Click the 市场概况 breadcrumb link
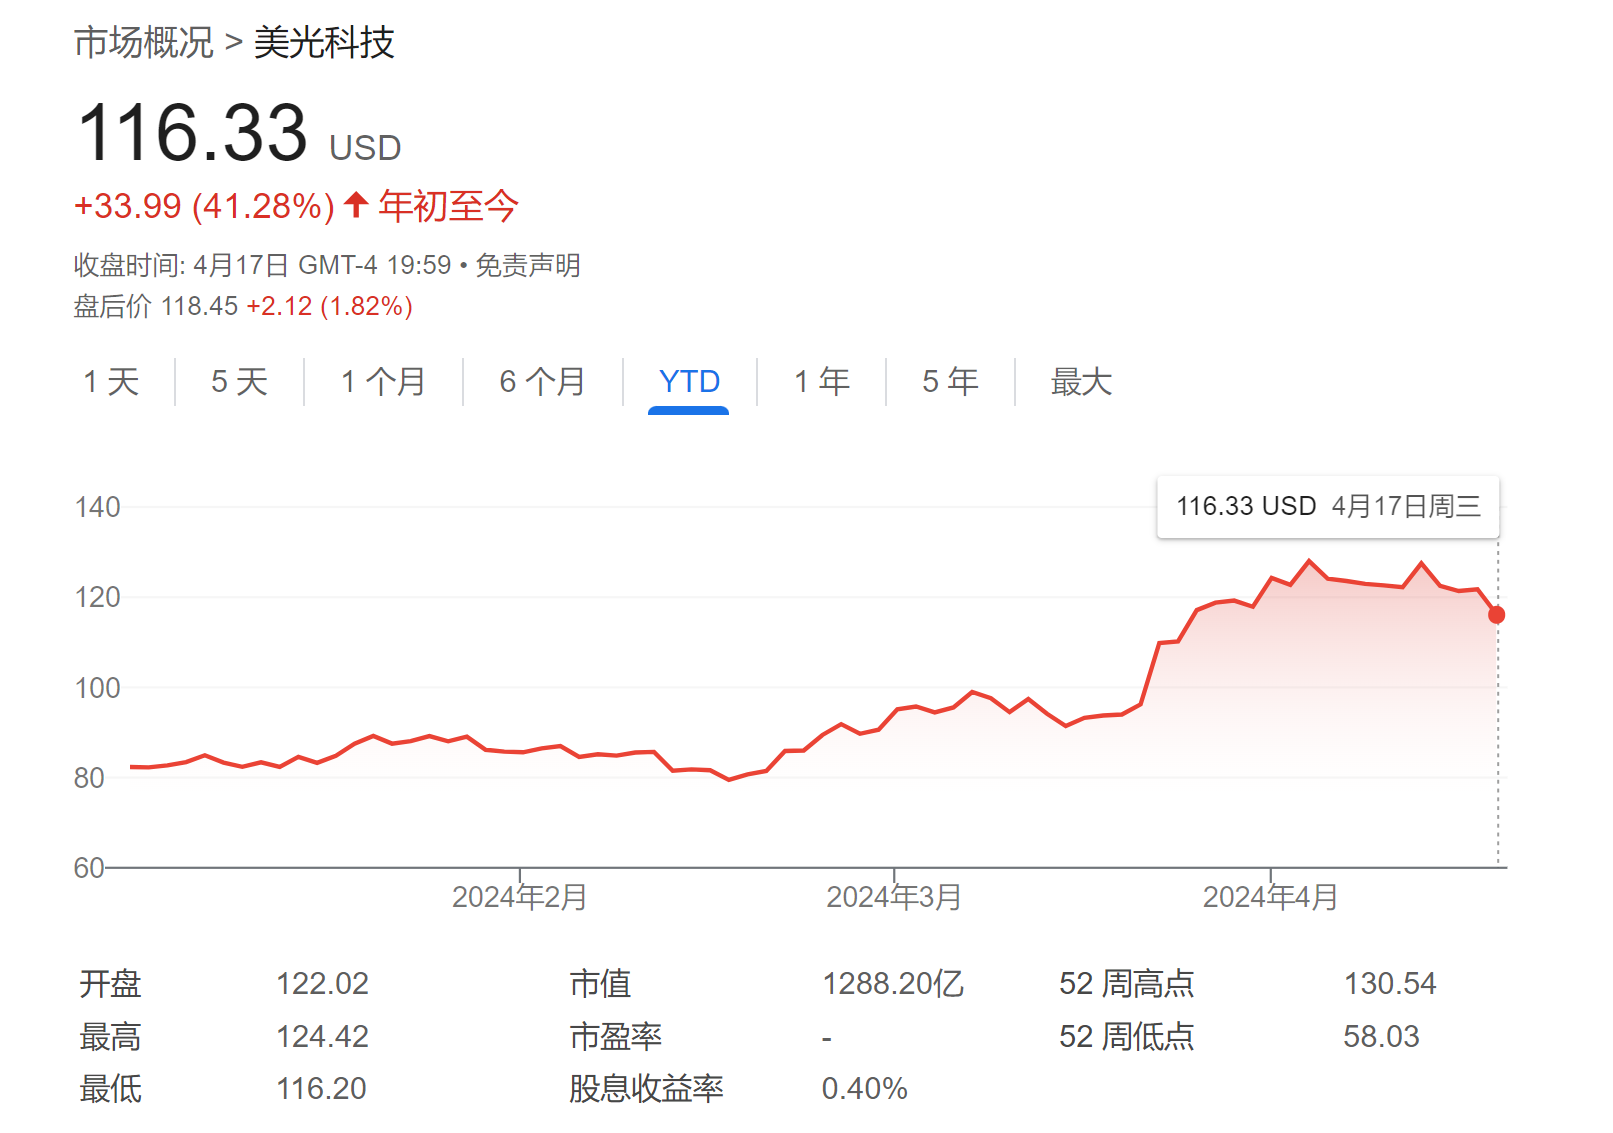 pyautogui.click(x=141, y=42)
